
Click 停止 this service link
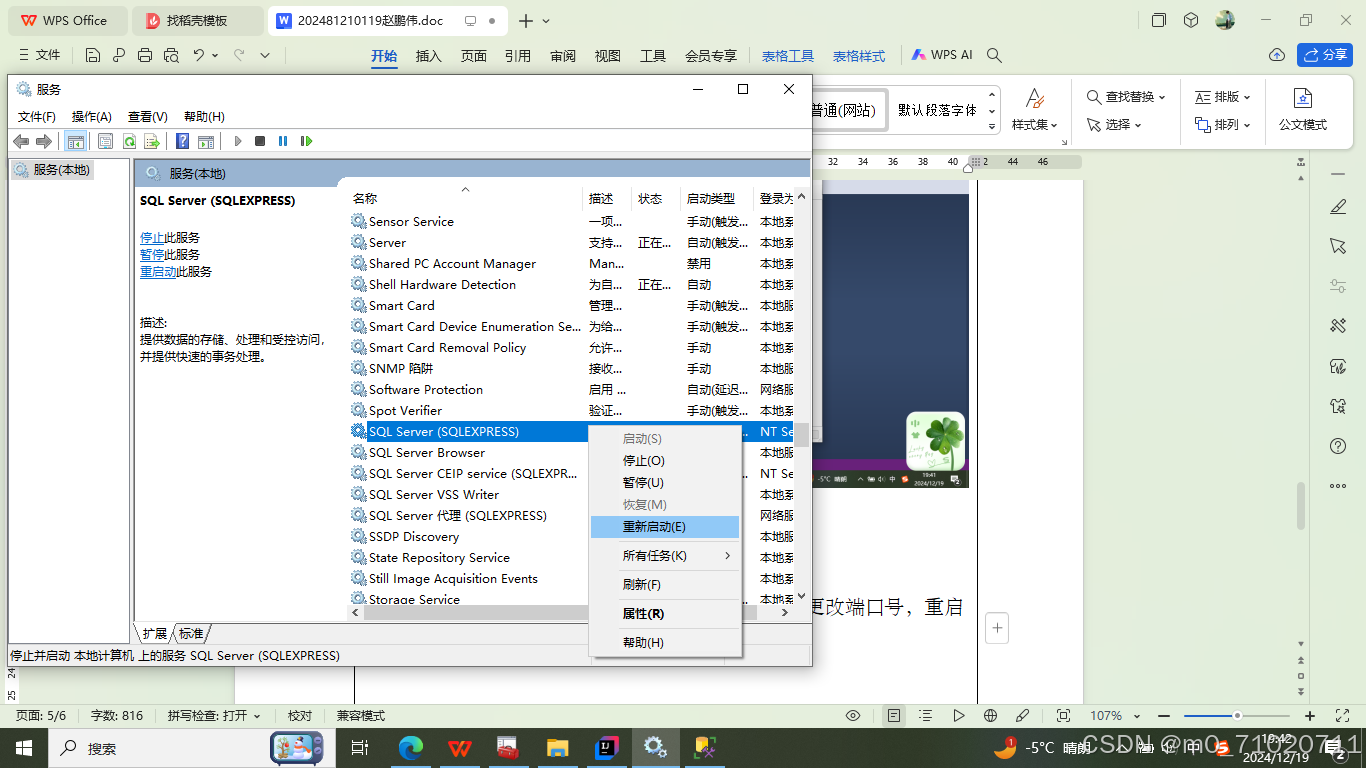tap(152, 238)
